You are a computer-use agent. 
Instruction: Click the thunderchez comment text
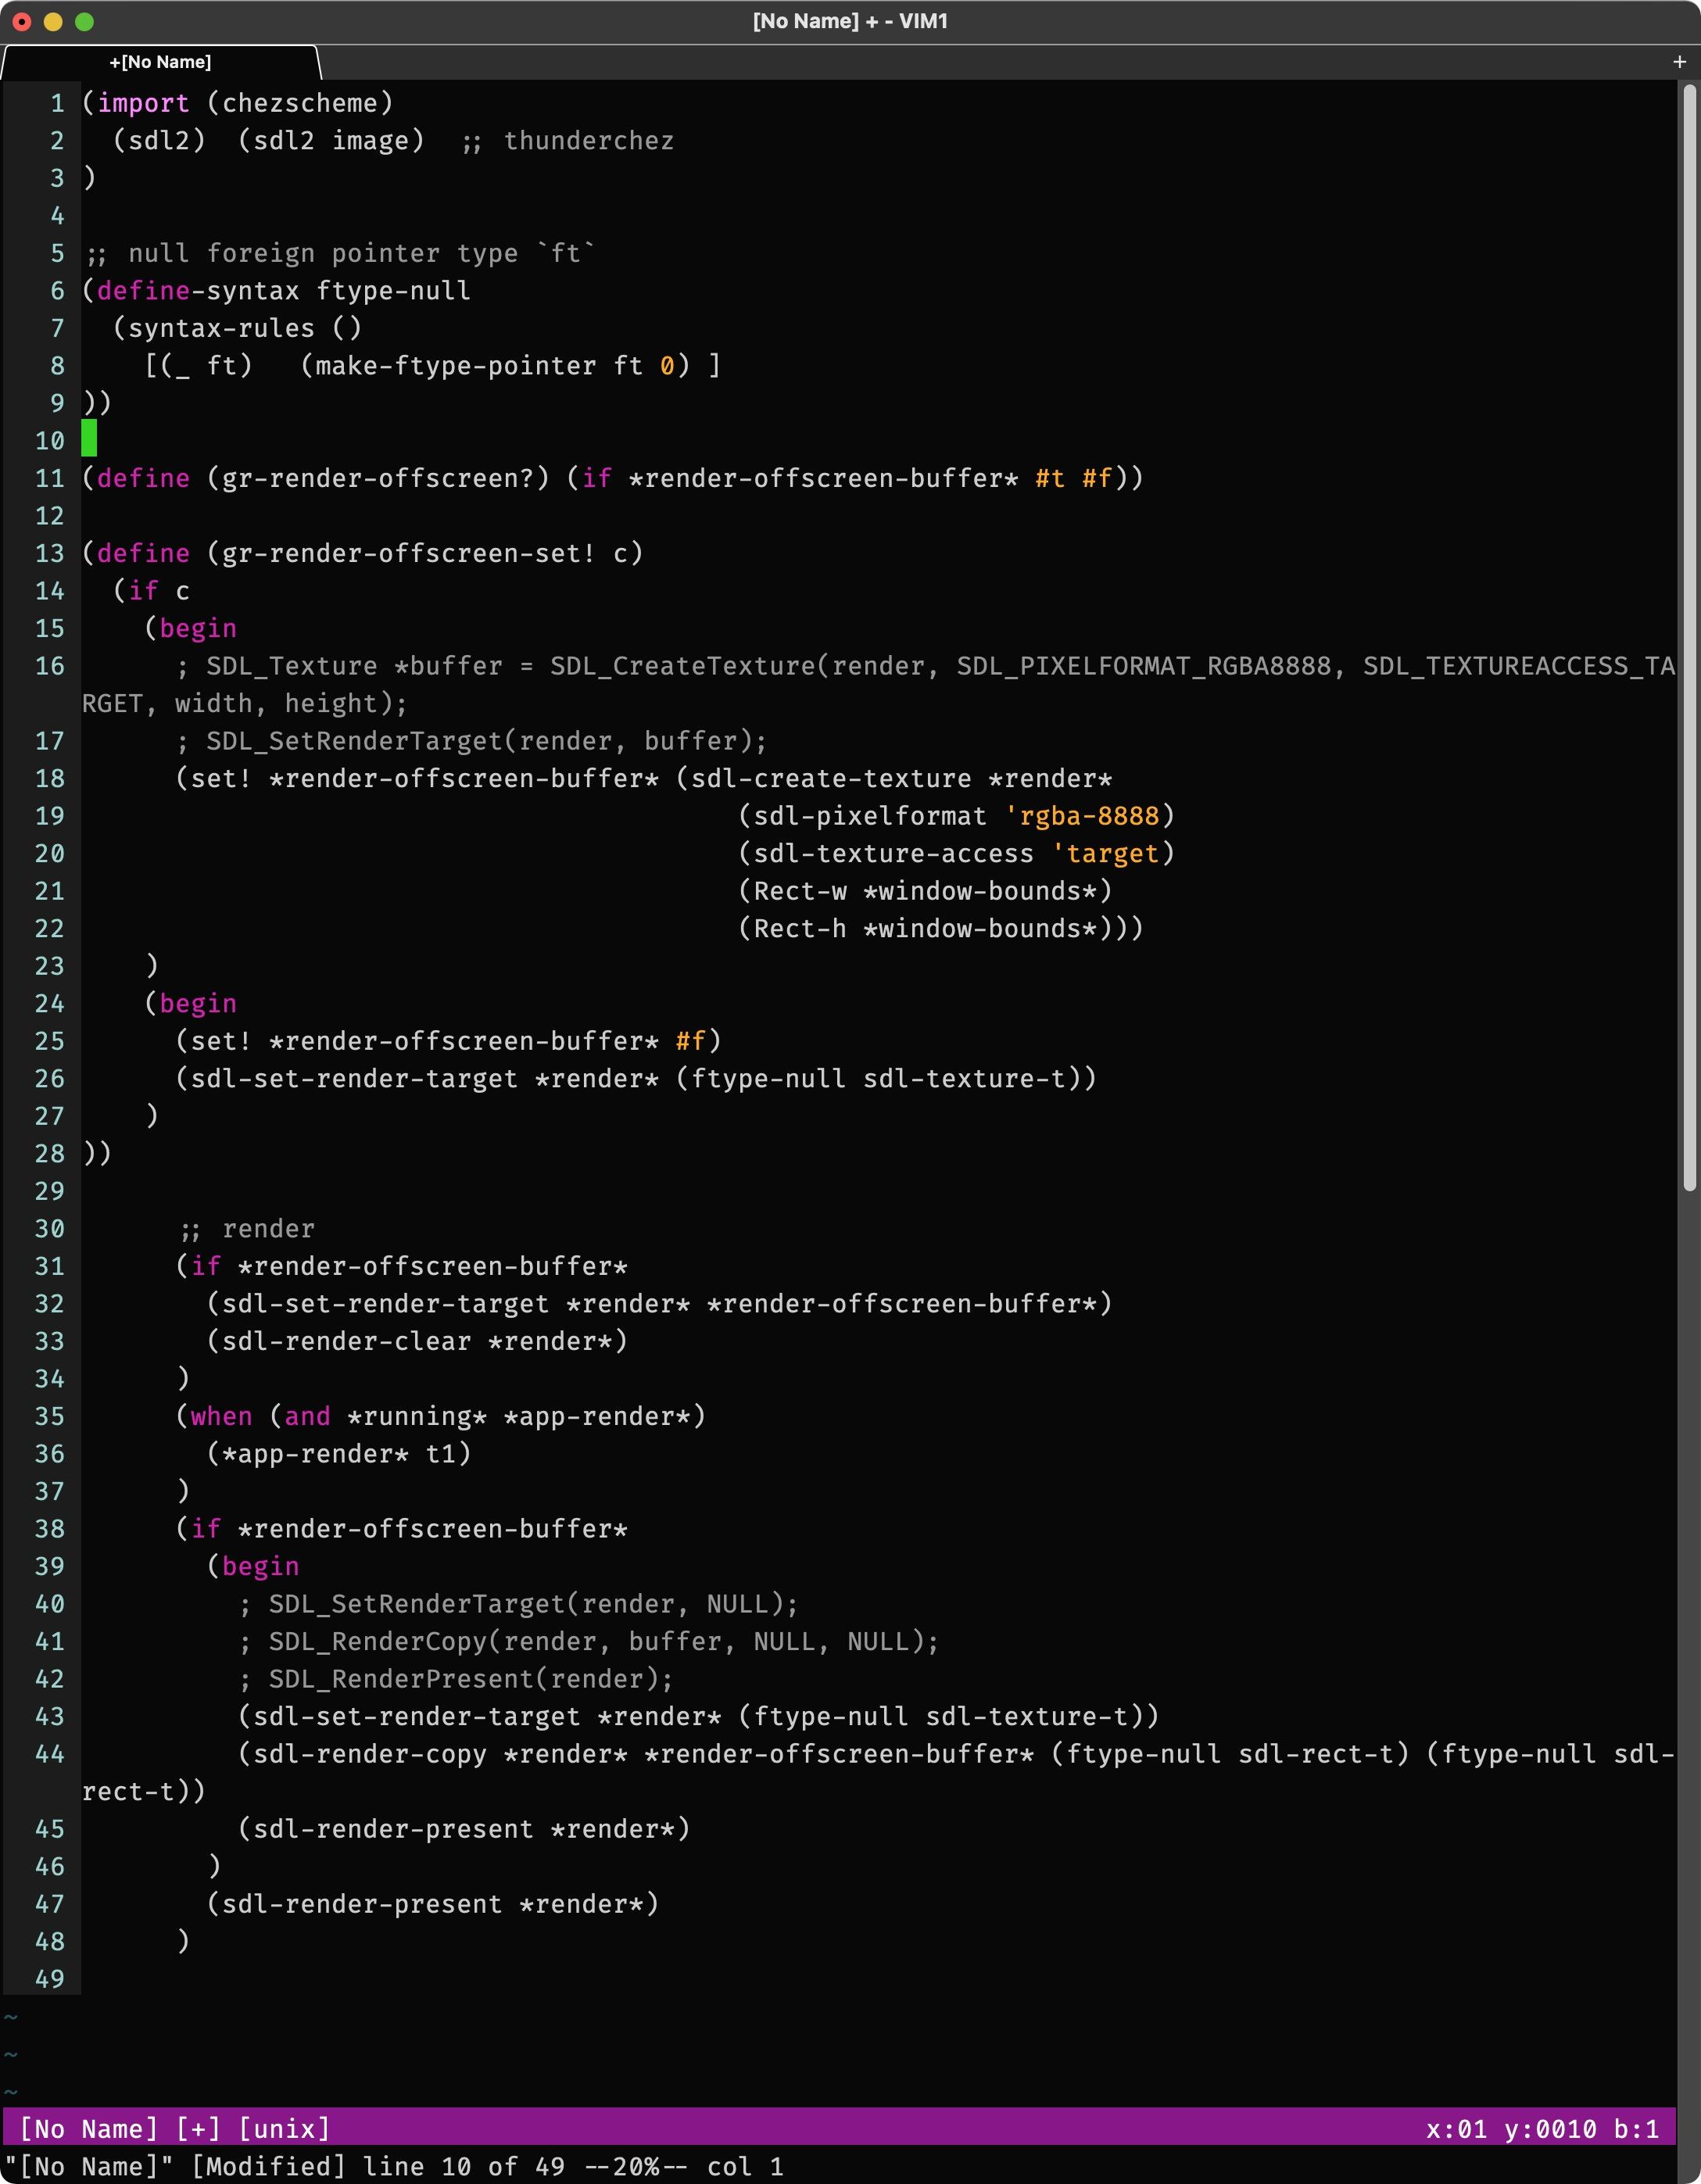(588, 141)
